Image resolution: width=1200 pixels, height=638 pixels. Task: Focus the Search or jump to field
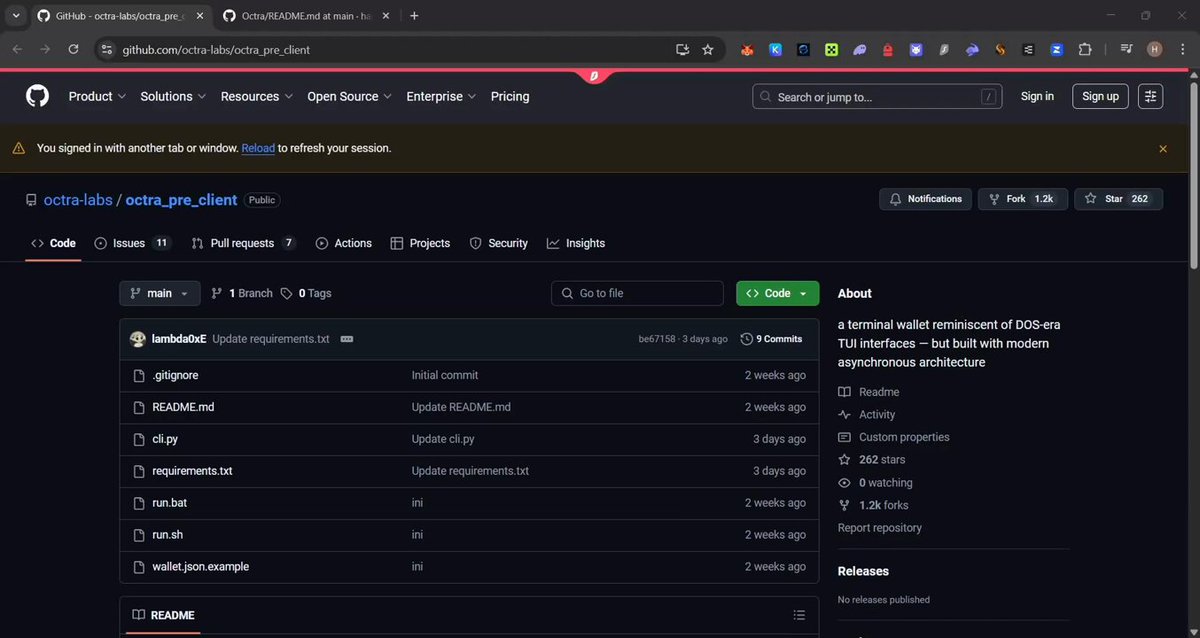[877, 96]
